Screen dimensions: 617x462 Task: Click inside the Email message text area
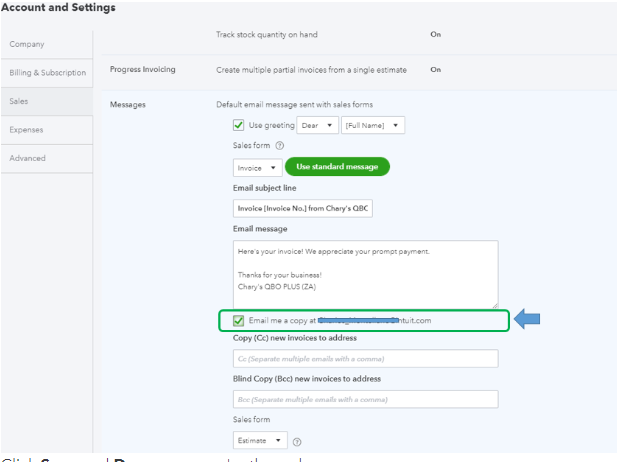365,272
